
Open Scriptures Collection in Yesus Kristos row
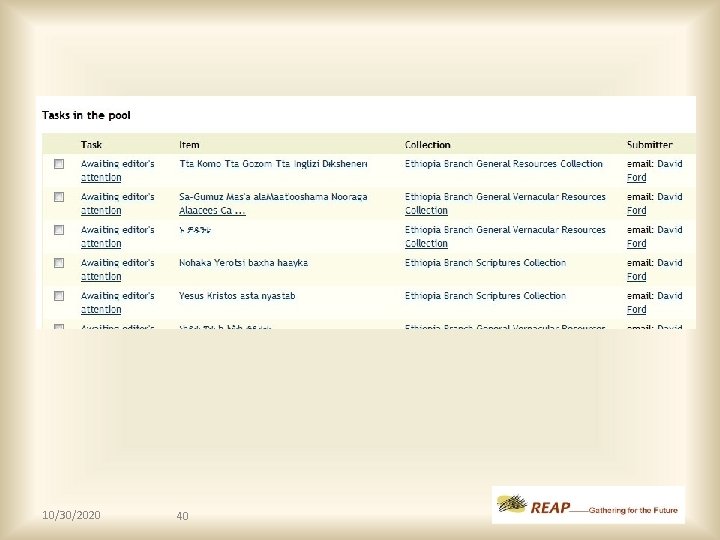coord(485,296)
